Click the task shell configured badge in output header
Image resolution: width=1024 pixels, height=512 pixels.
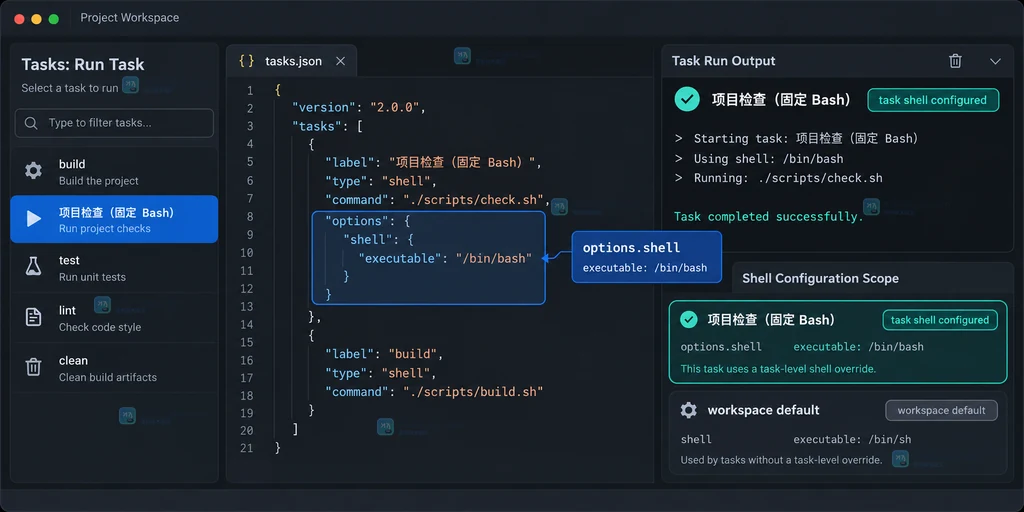[x=933, y=100]
